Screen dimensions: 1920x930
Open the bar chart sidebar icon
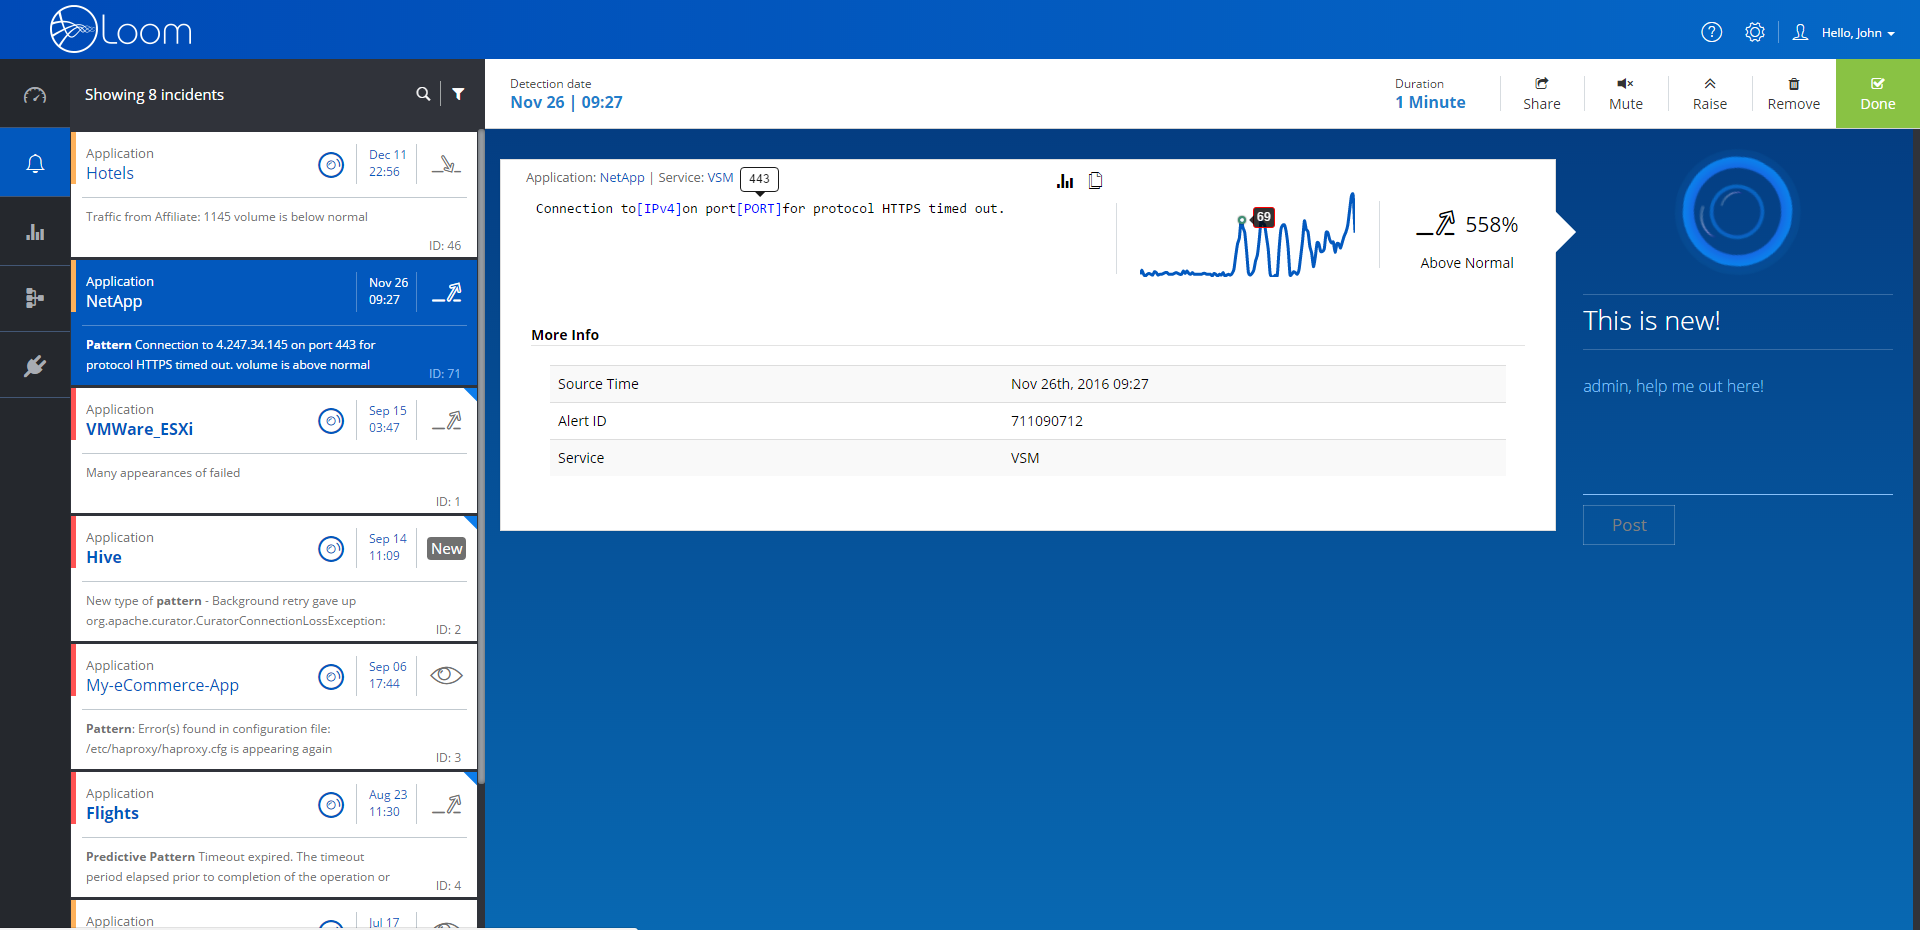(x=35, y=231)
